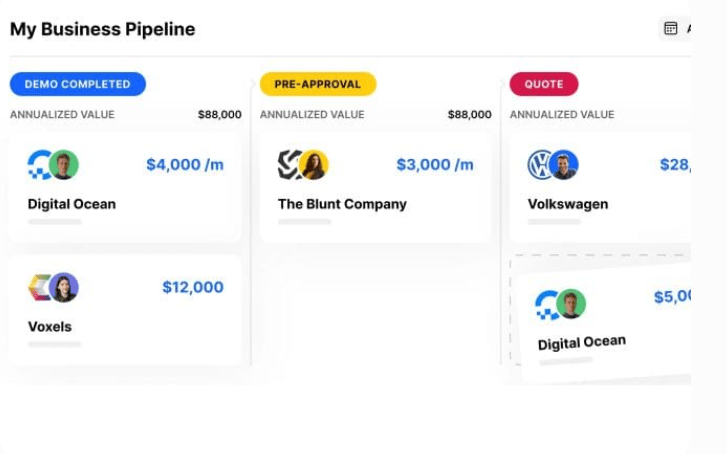
Task: Click The Blunt Company logo
Action: 289,165
